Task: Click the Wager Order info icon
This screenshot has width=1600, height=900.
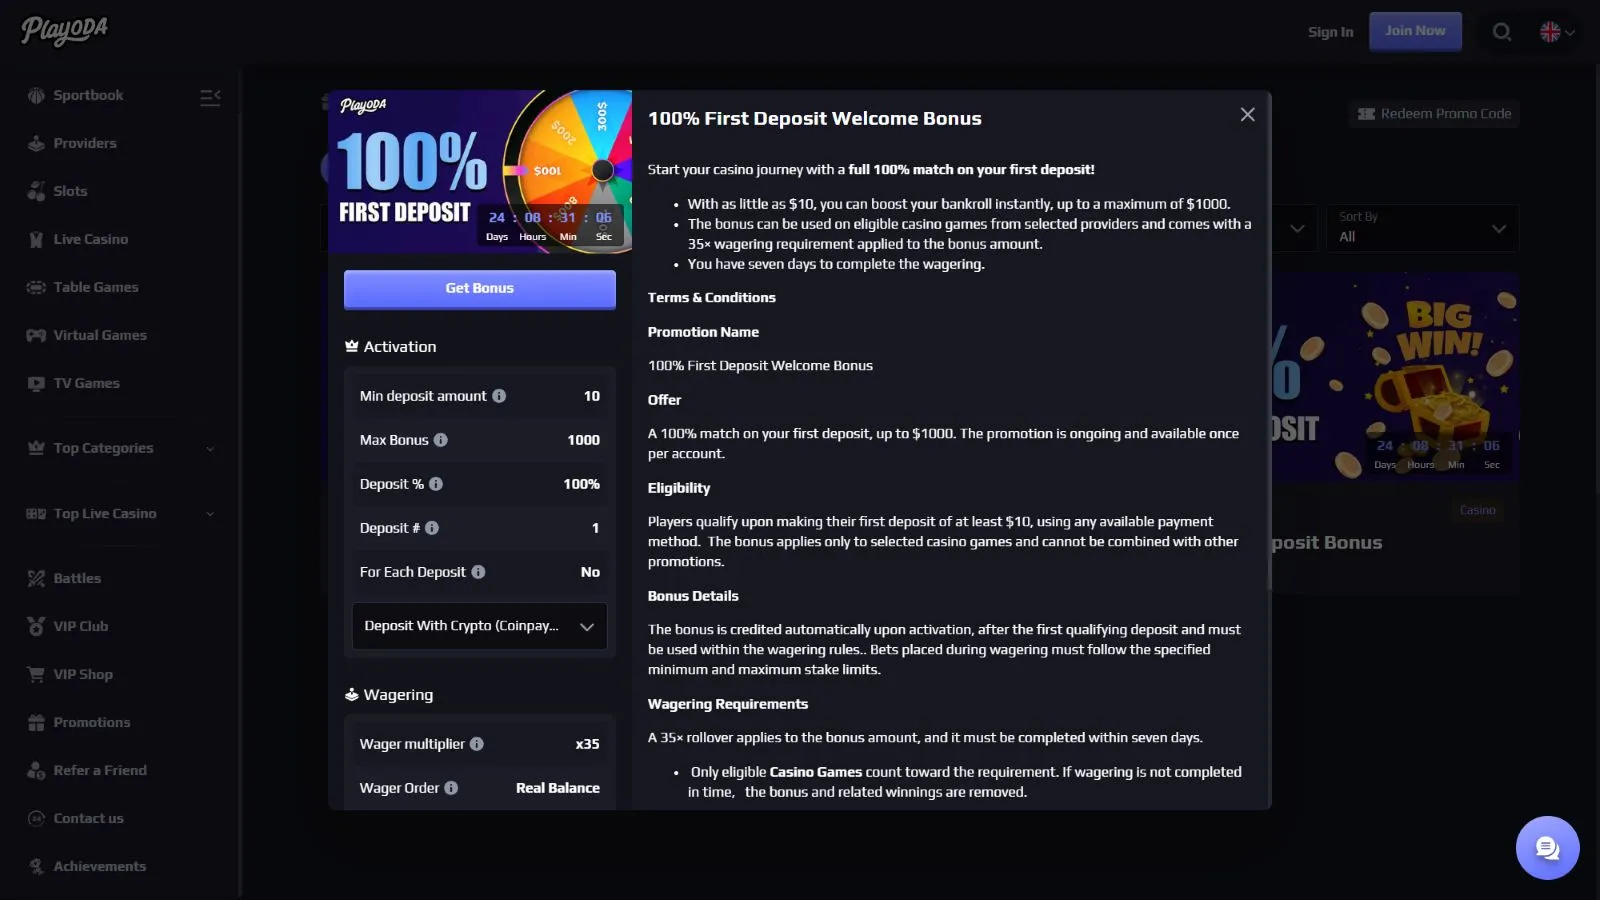Action: (x=451, y=788)
